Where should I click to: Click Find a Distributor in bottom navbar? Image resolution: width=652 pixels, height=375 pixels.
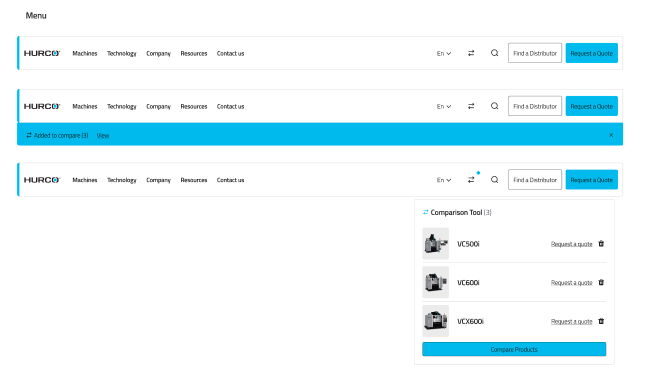535,180
